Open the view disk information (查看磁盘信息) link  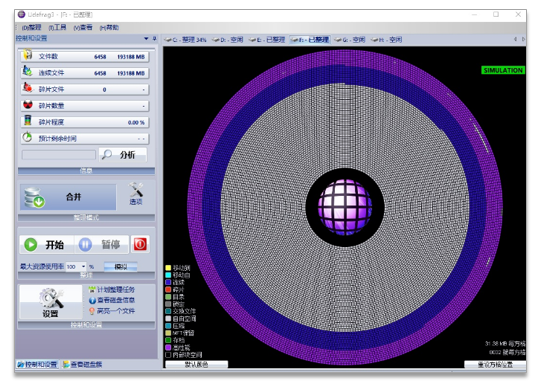click(x=111, y=300)
